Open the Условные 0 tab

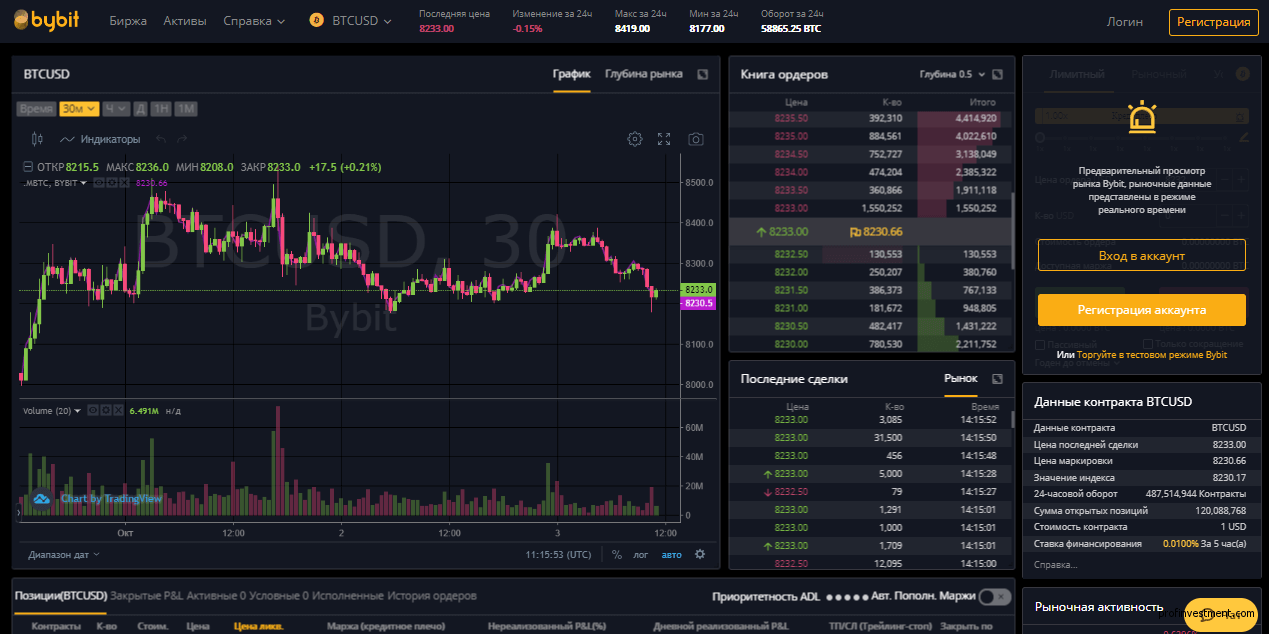click(x=278, y=596)
